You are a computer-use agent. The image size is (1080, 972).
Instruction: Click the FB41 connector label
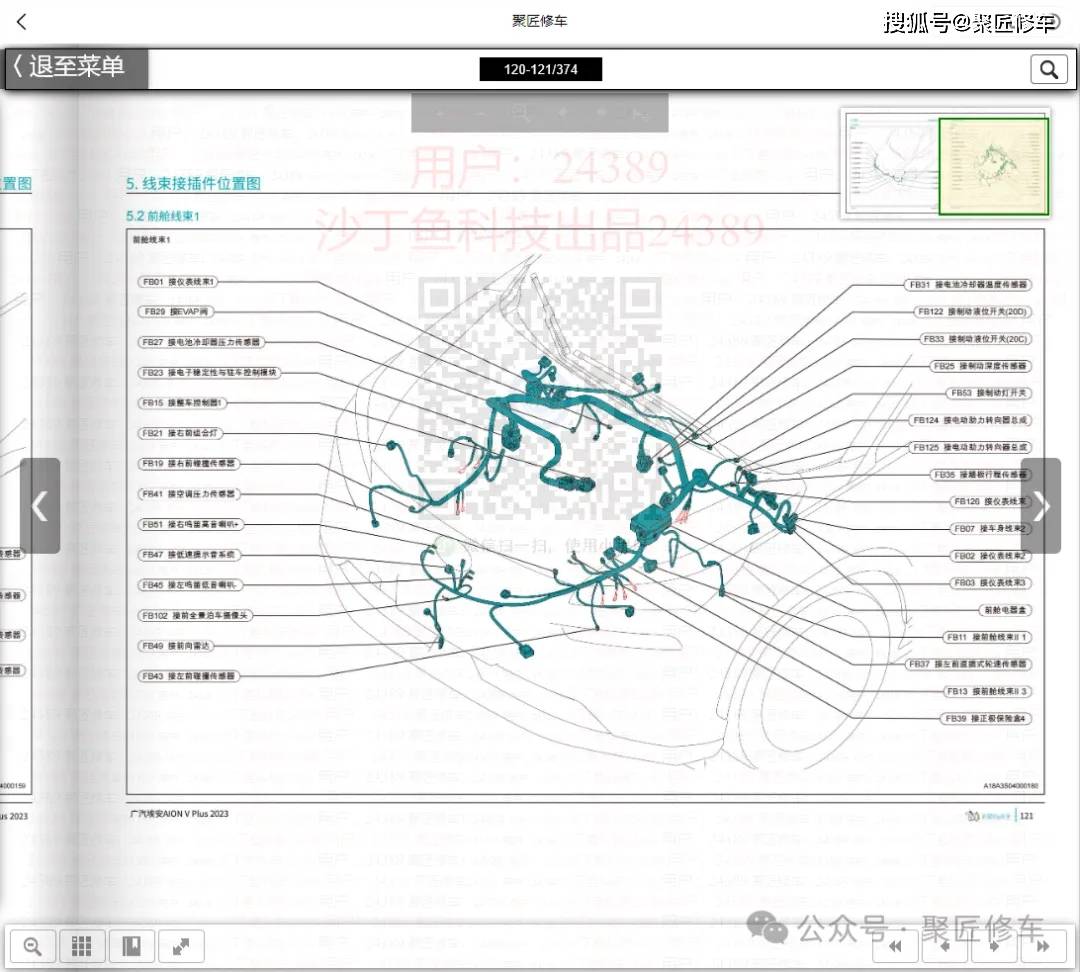[x=189, y=494]
